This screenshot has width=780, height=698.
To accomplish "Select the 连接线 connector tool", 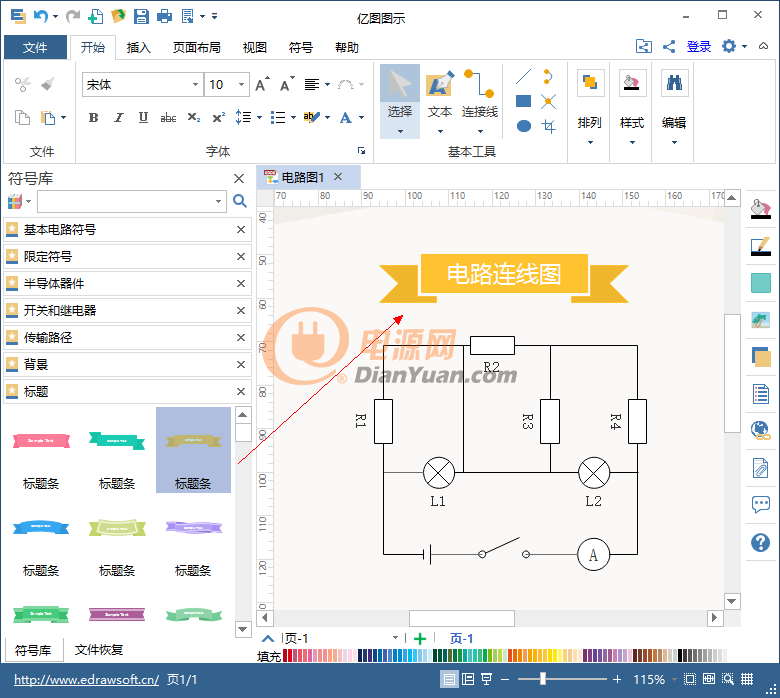I will tap(480, 101).
